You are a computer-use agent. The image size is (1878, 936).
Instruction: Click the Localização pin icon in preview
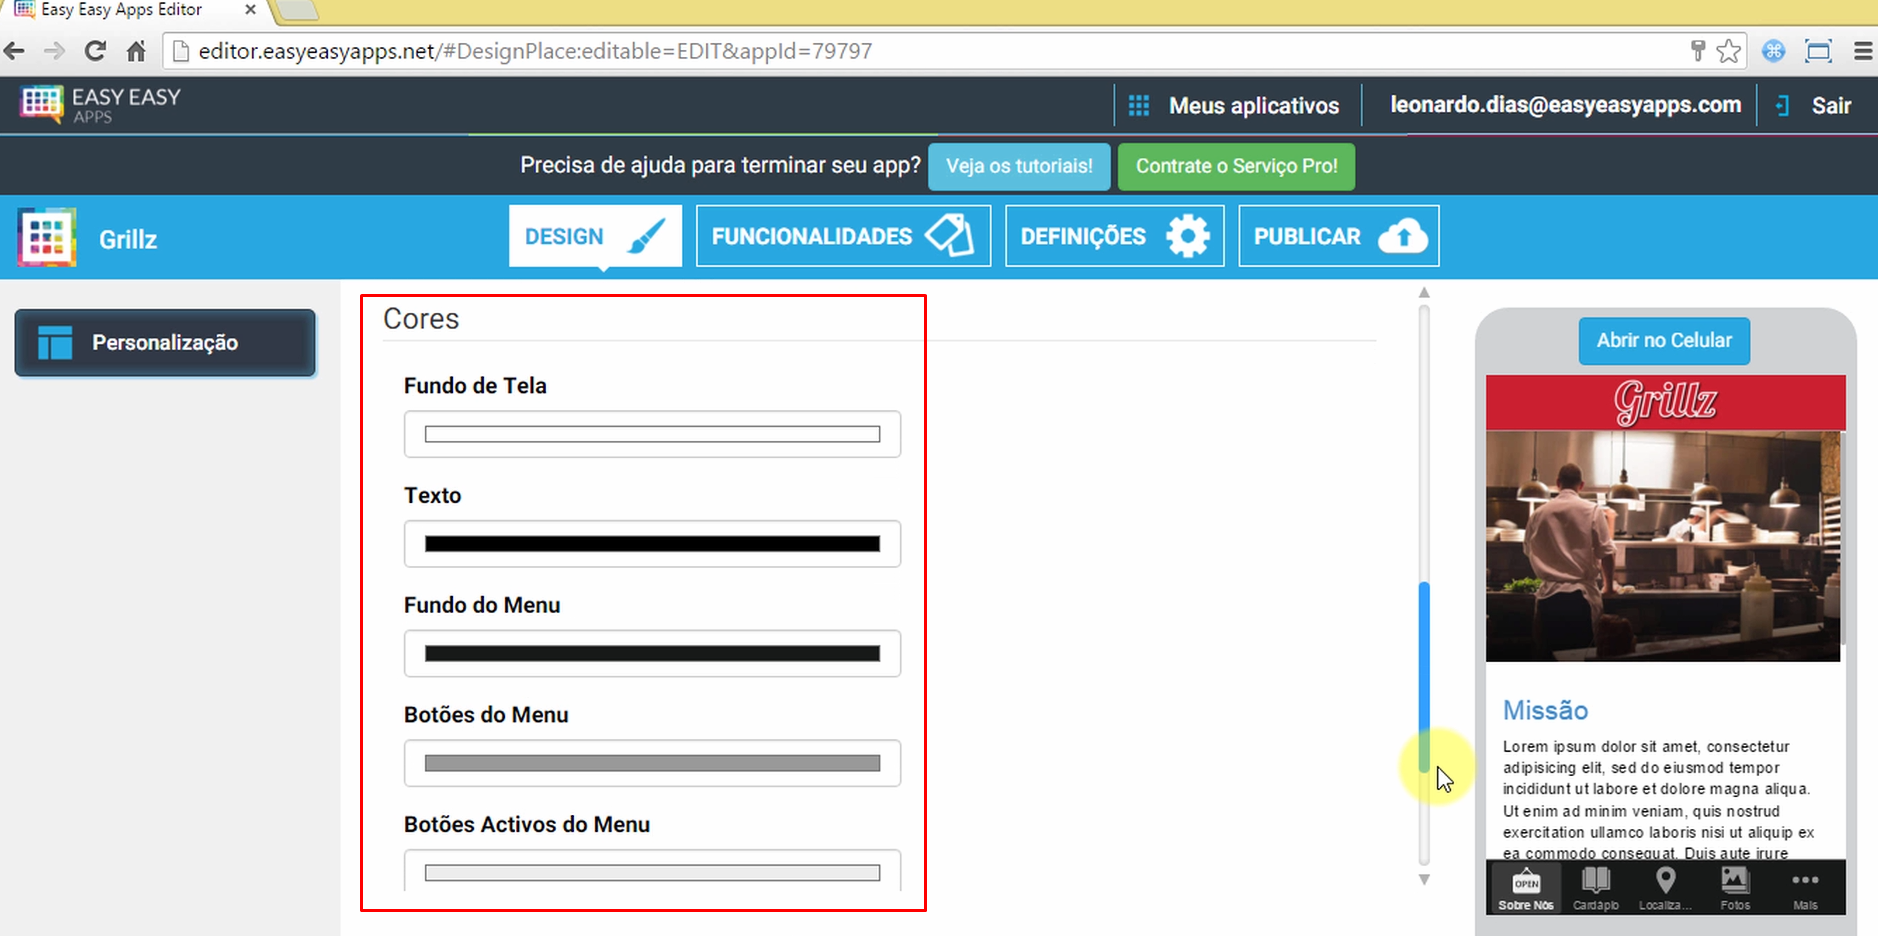pyautogui.click(x=1664, y=882)
